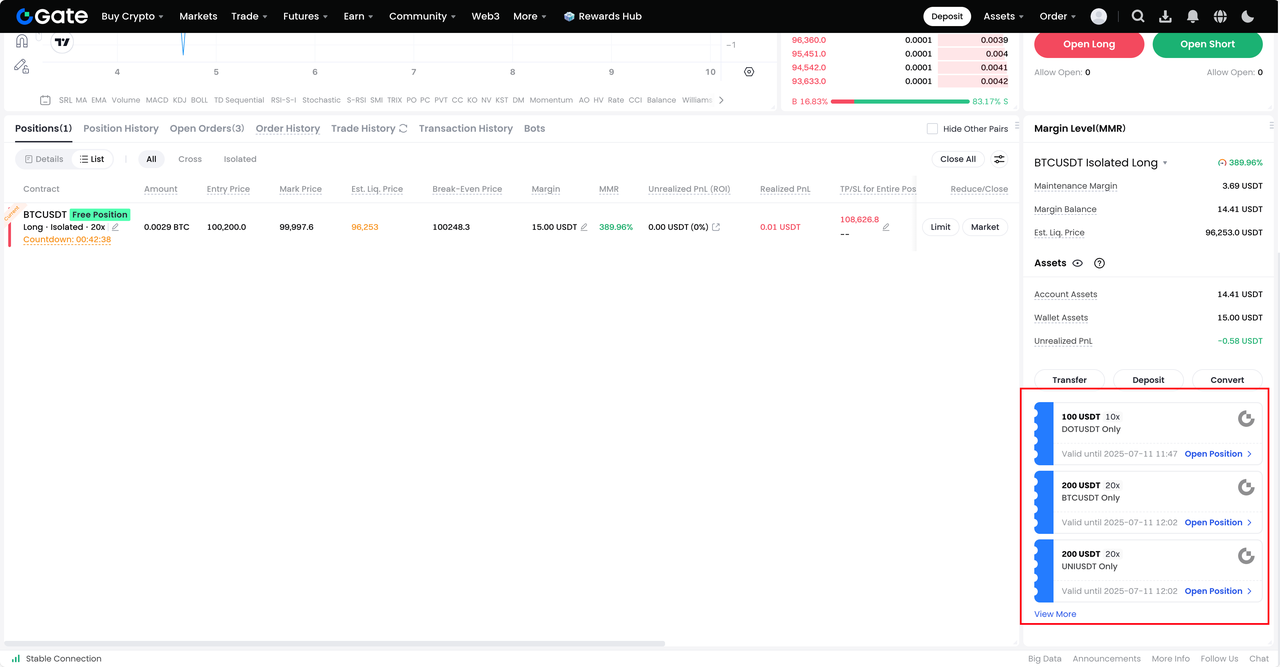Toggle the Assets visibility eye icon
Viewport: 1280px width, 667px height.
[1078, 263]
